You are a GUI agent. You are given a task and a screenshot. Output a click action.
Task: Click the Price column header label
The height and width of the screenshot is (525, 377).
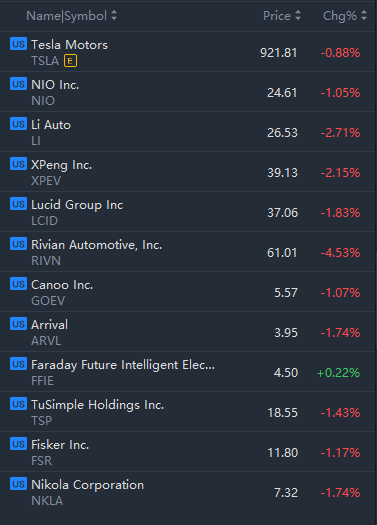coord(277,16)
